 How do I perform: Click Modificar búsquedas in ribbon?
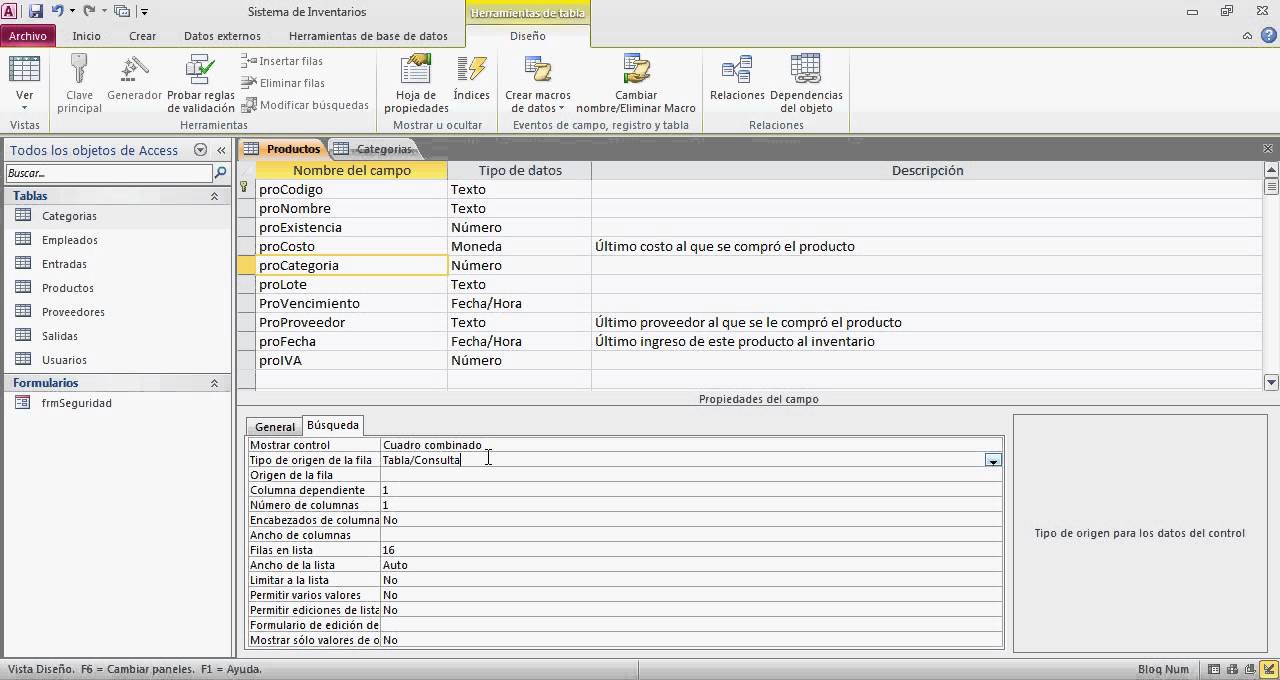pos(305,105)
